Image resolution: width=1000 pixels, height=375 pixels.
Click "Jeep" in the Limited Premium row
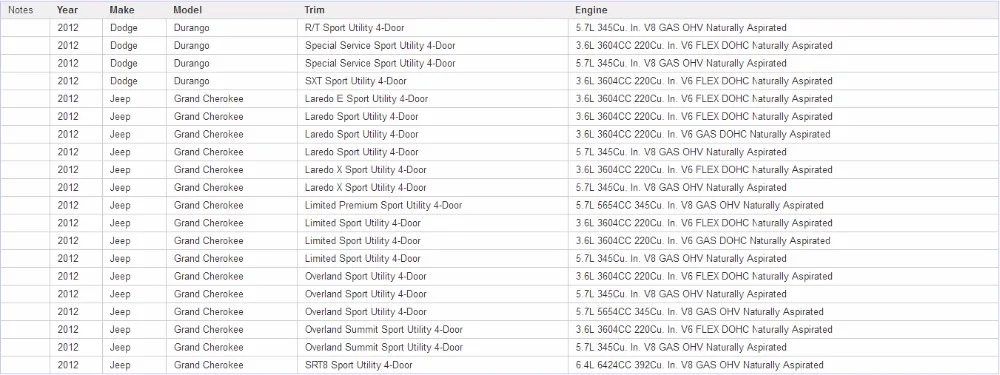click(120, 205)
